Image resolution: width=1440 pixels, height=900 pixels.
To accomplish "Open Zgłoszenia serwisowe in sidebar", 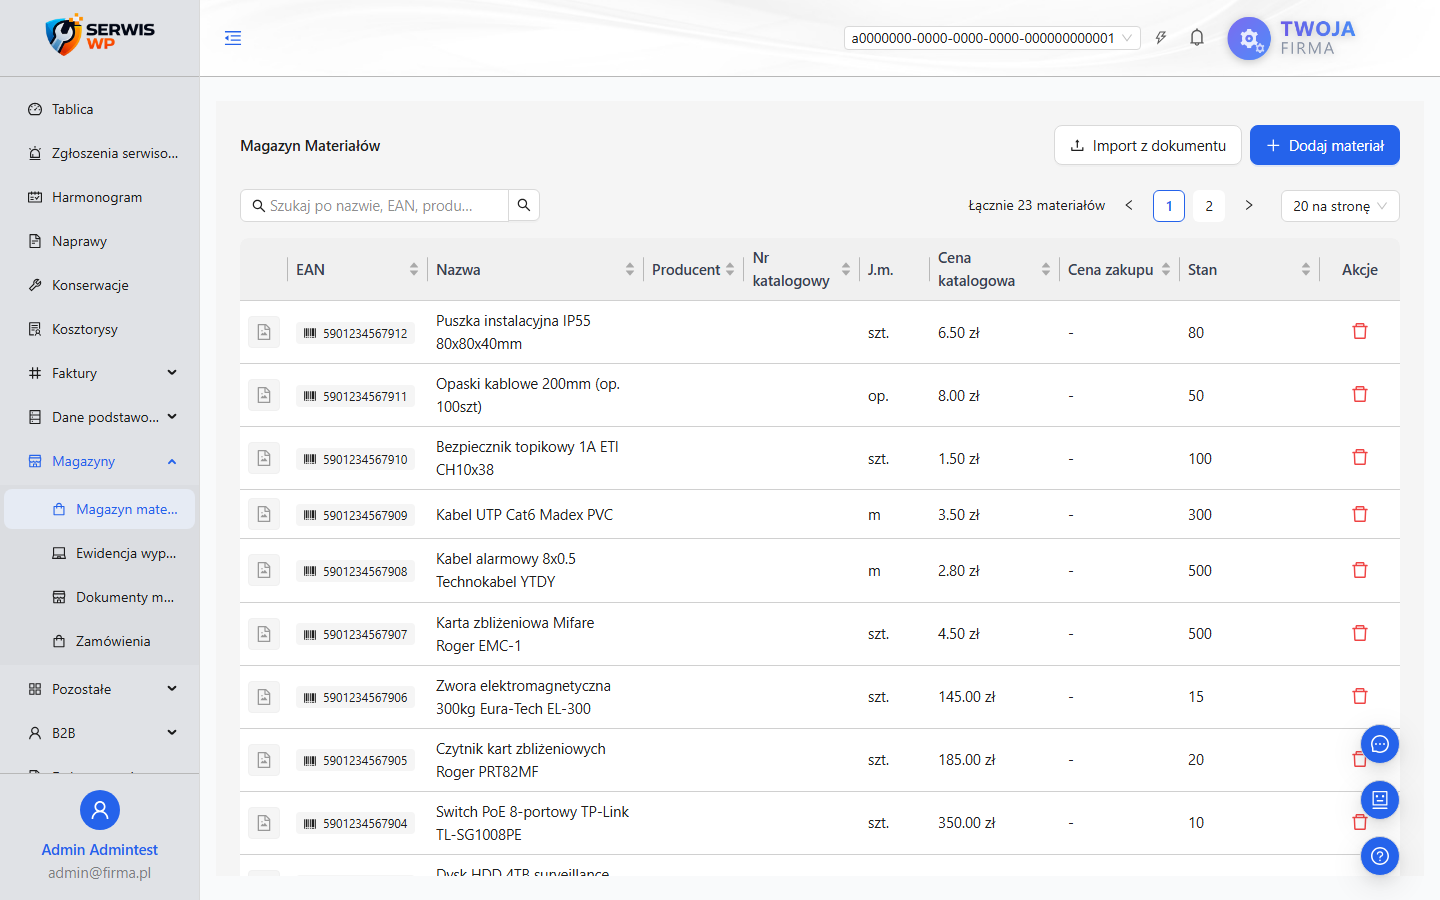I will tap(100, 153).
